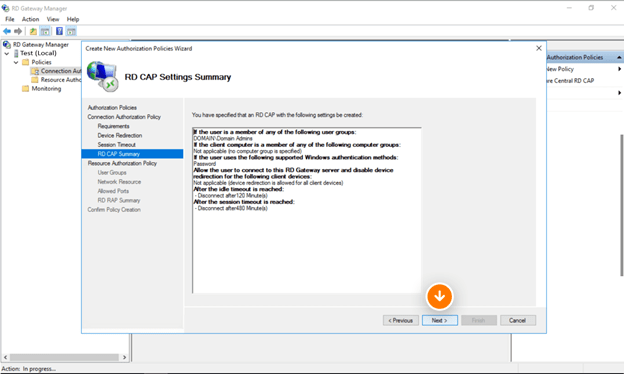Image resolution: width=624 pixels, height=374 pixels.
Task: Select Authorization Policies wizard step
Action: 112,107
